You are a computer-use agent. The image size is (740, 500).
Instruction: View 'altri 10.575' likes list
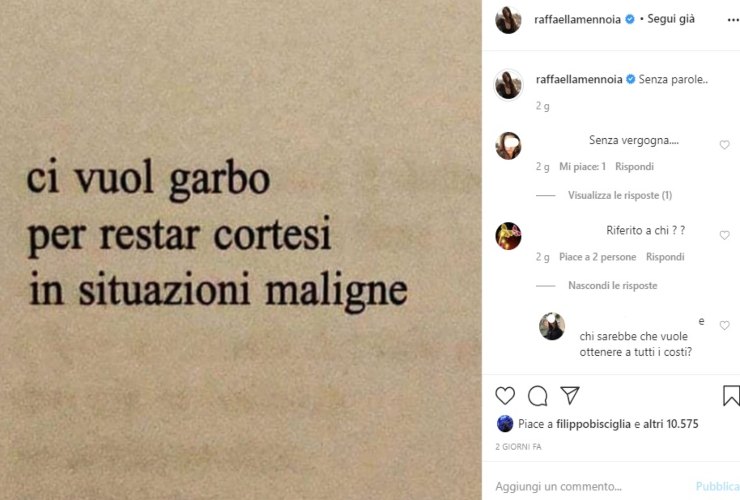[671, 424]
